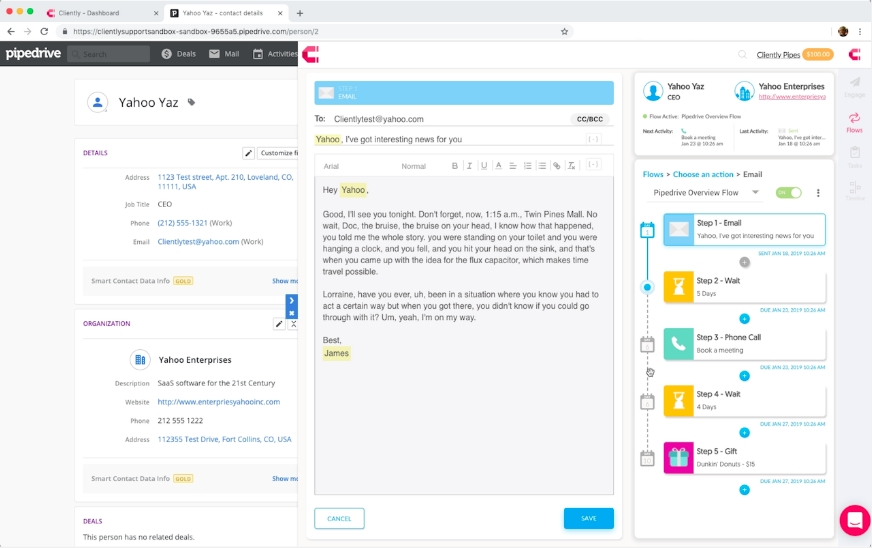Open the Flows sidebar icon

tap(854, 122)
